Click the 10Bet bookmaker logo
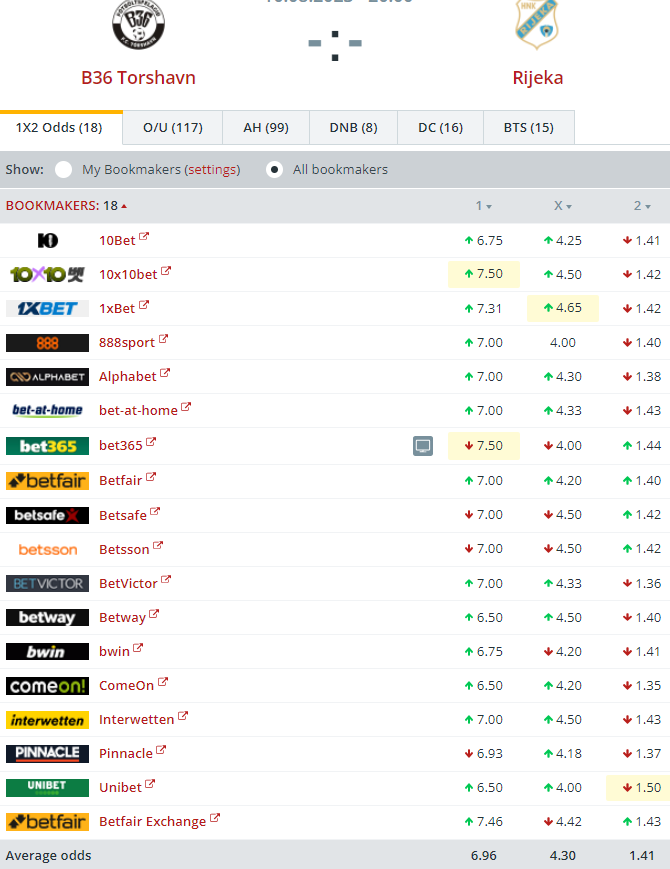This screenshot has width=670, height=869. click(x=48, y=241)
